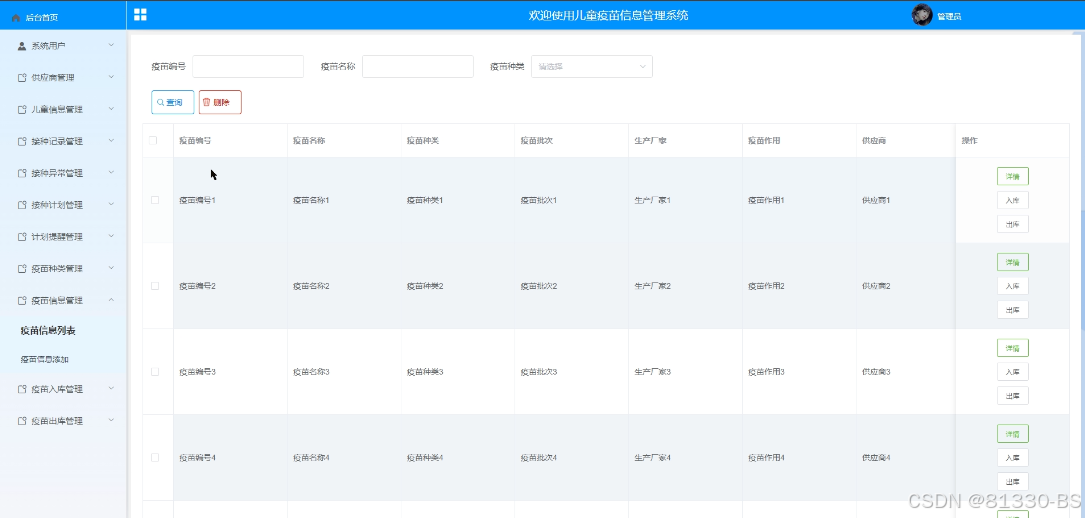Click 详情 for row 疫苗编号4
This screenshot has width=1085, height=518.
coord(1012,434)
